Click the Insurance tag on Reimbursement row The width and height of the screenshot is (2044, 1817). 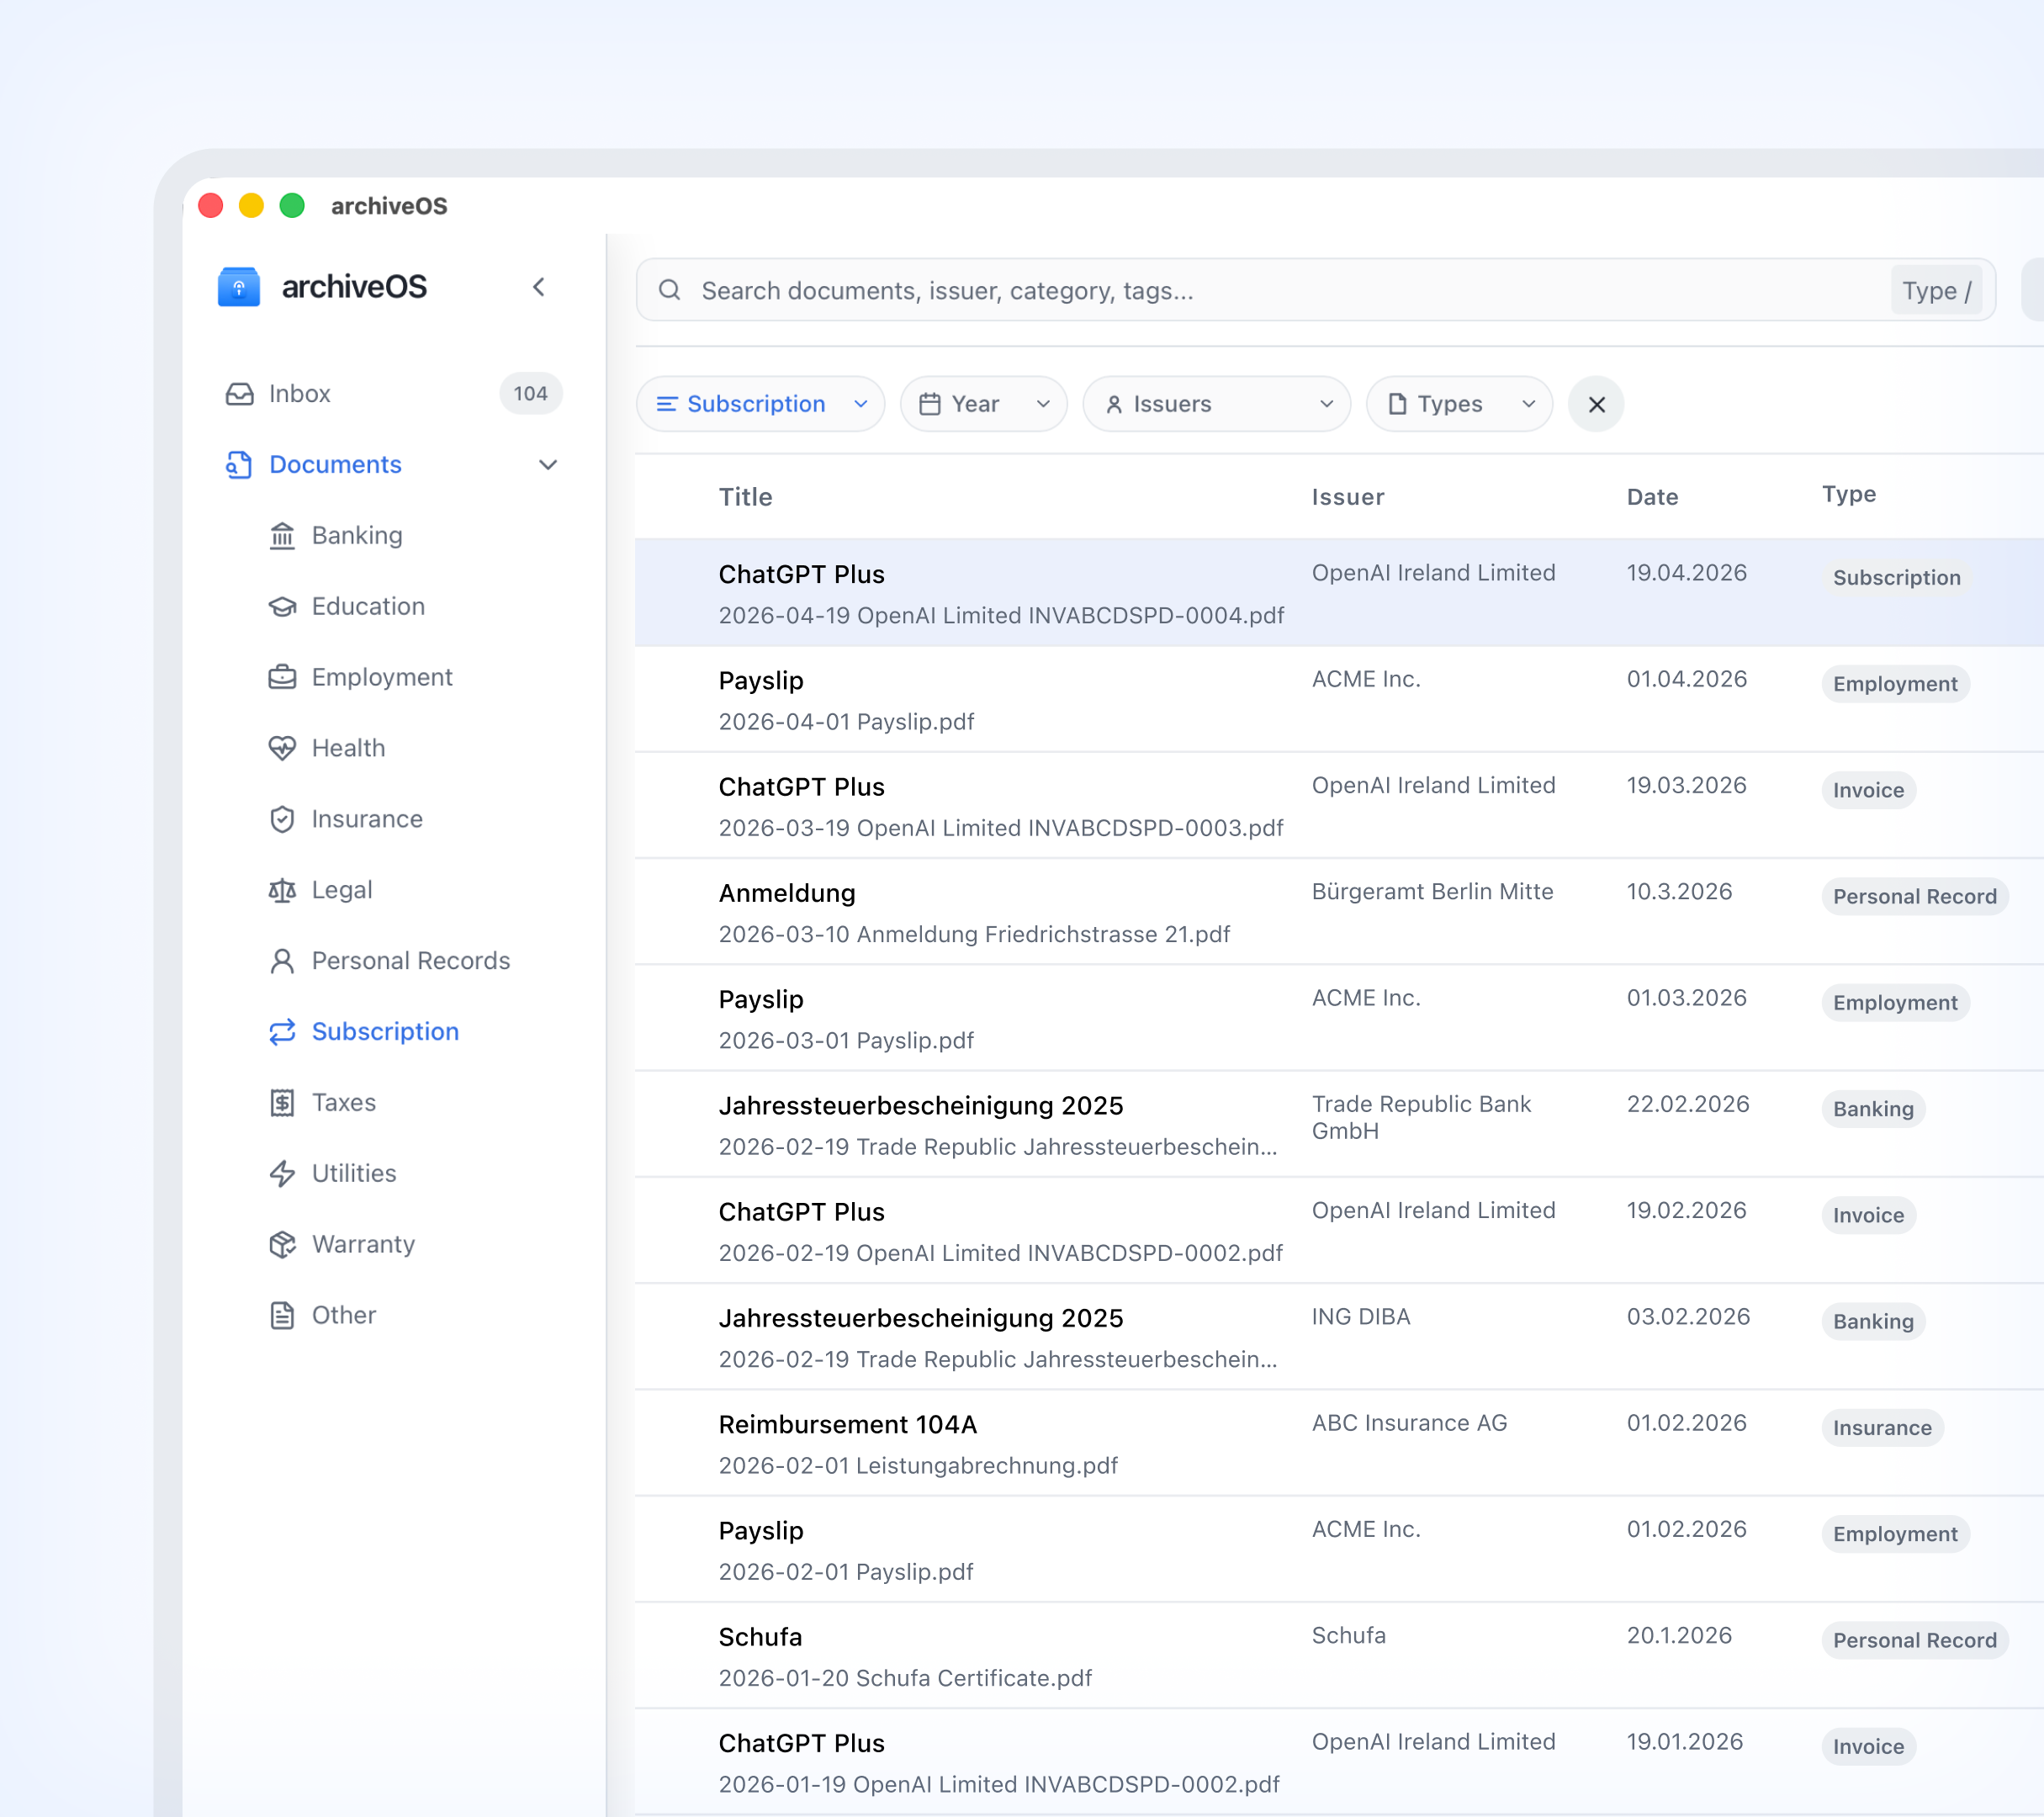click(x=1882, y=1428)
